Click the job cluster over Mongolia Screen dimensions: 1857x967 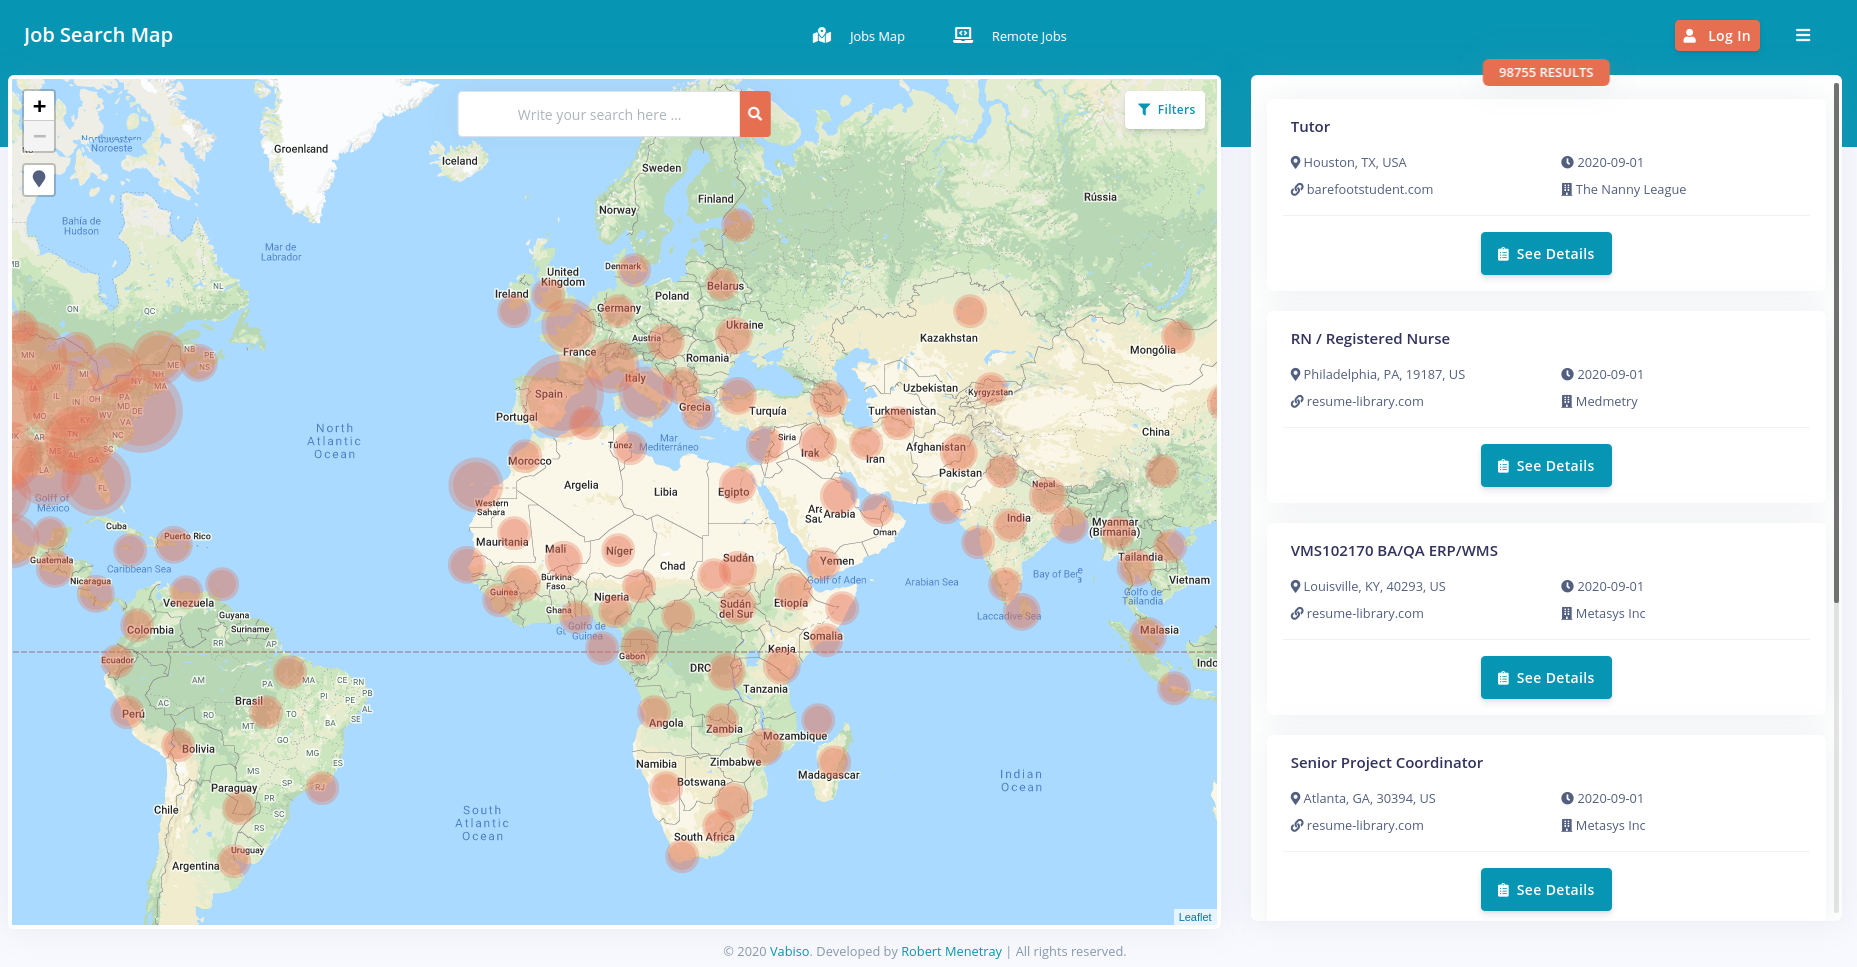pyautogui.click(x=1178, y=335)
